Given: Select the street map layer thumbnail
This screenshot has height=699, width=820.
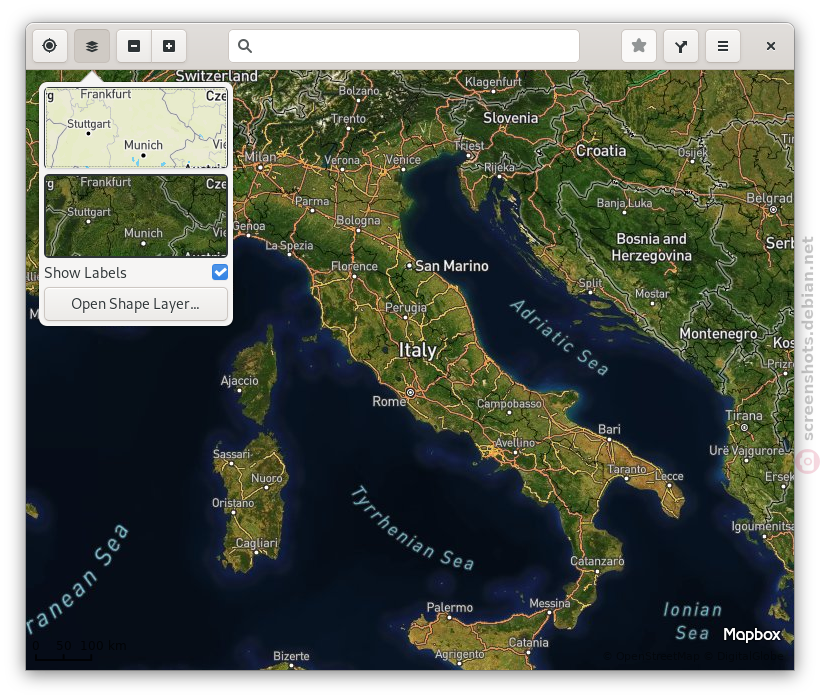Looking at the screenshot, I should [136, 128].
